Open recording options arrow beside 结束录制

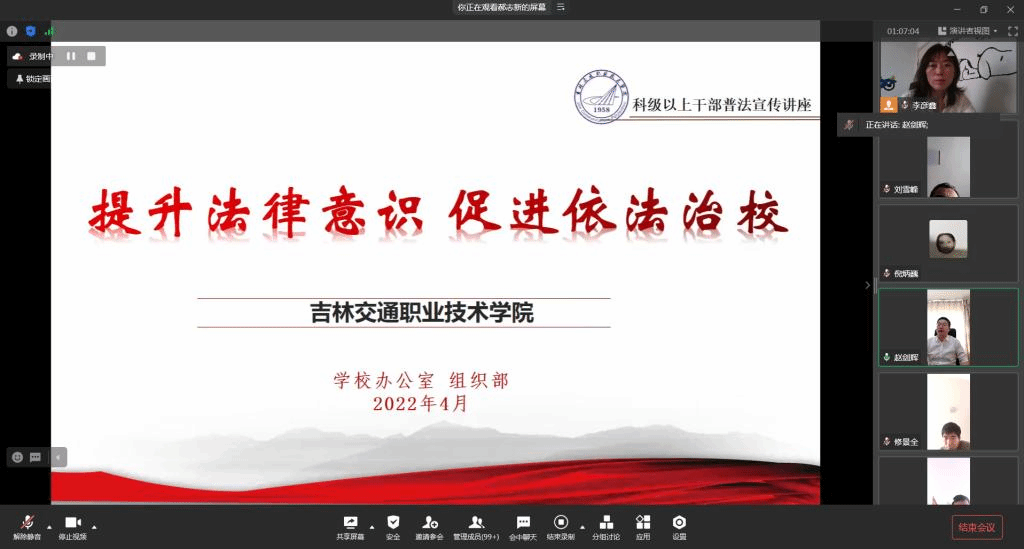tap(583, 527)
